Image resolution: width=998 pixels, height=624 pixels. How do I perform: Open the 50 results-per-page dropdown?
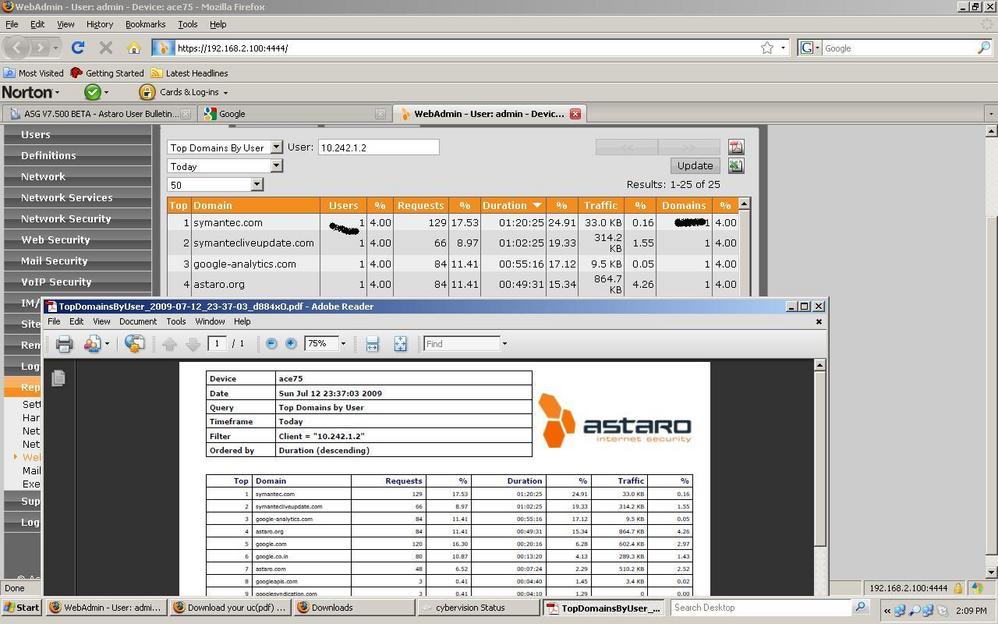[257, 185]
